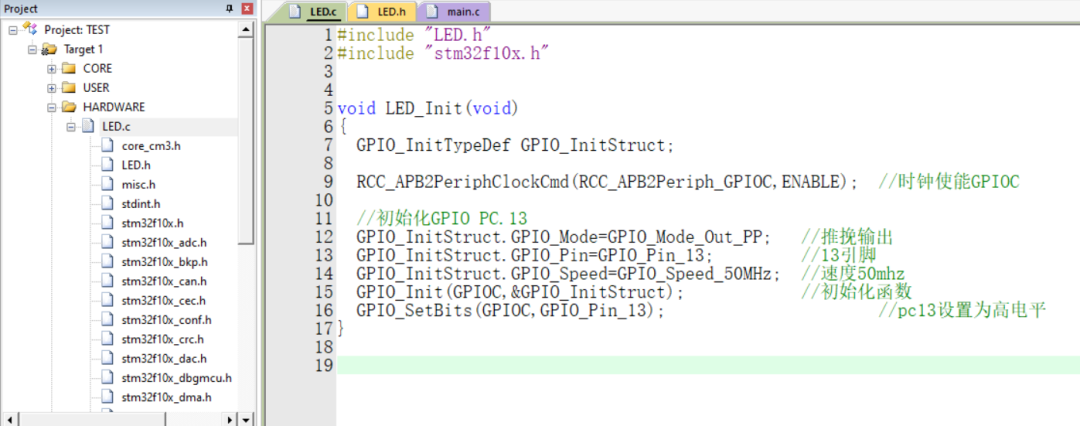Collapse the HARDWARE folder
This screenshot has height=426, width=1080.
[x=52, y=108]
